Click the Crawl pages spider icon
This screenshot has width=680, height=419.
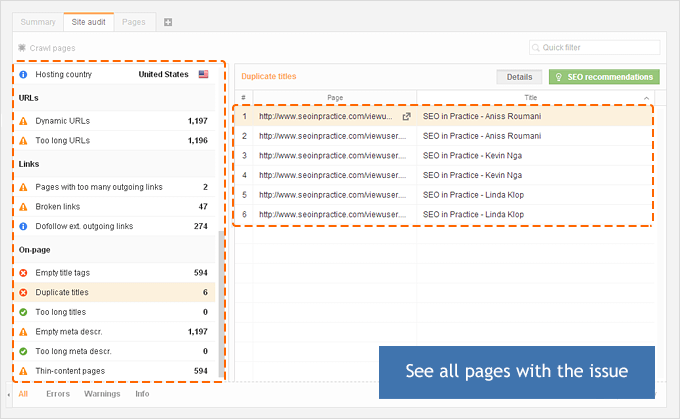22,47
